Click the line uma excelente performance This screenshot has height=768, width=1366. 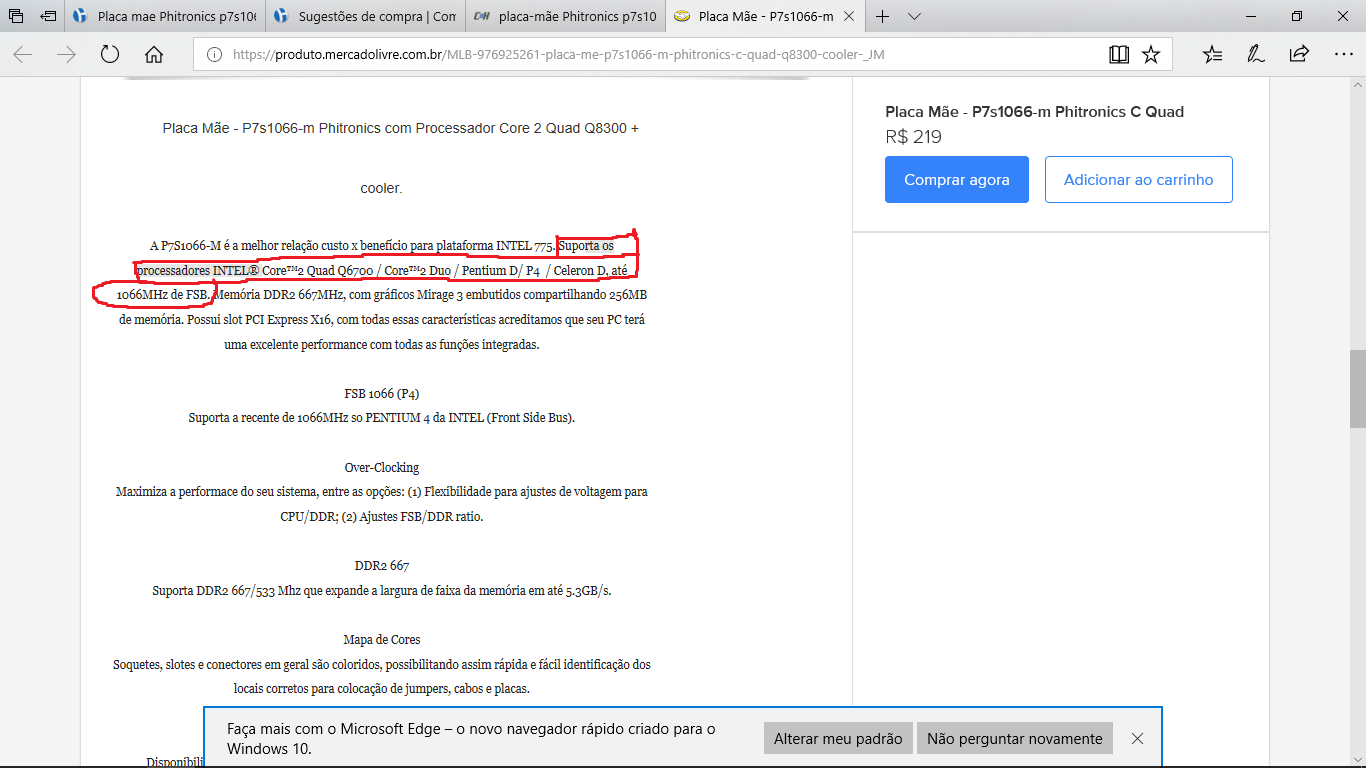coord(382,345)
